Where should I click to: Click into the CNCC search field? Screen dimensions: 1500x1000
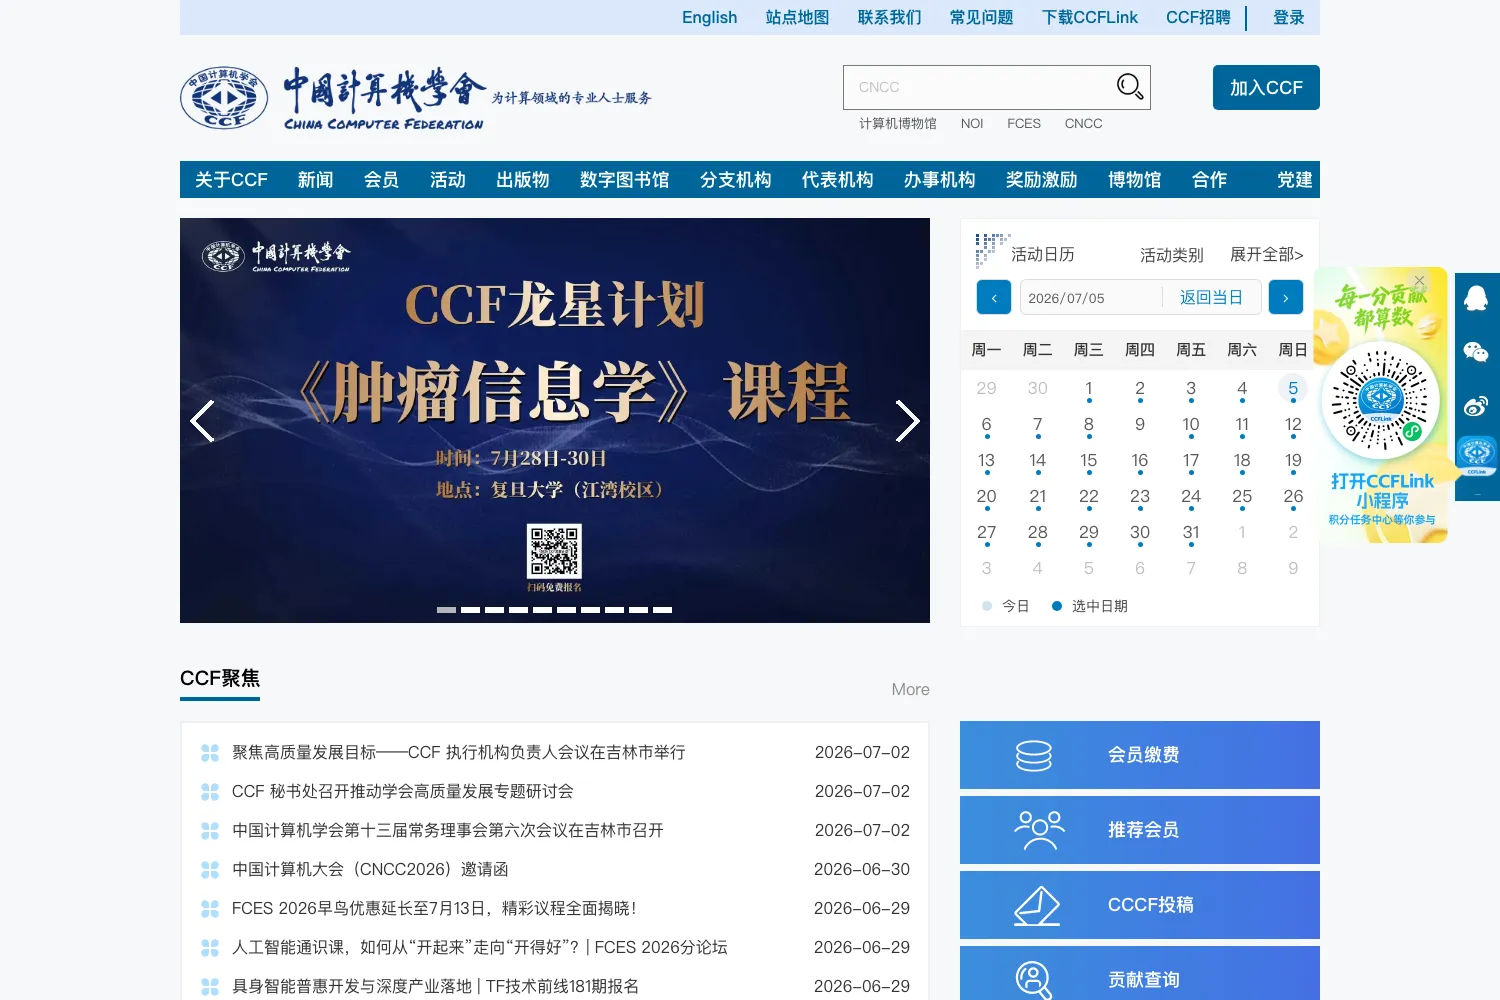click(x=980, y=87)
